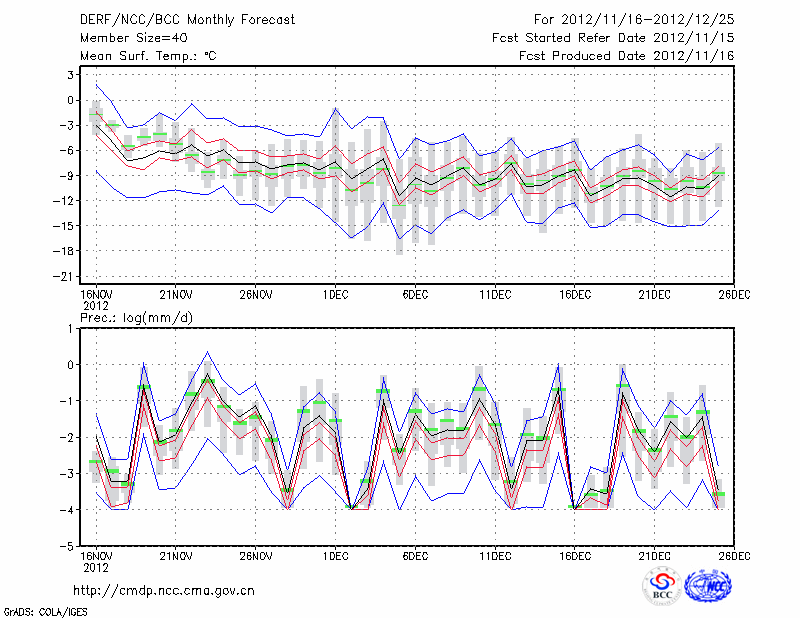The image size is (800, 618).
Task: Open the cmdp.ncc.cma.gov.cn URL link
Action: coord(164,590)
